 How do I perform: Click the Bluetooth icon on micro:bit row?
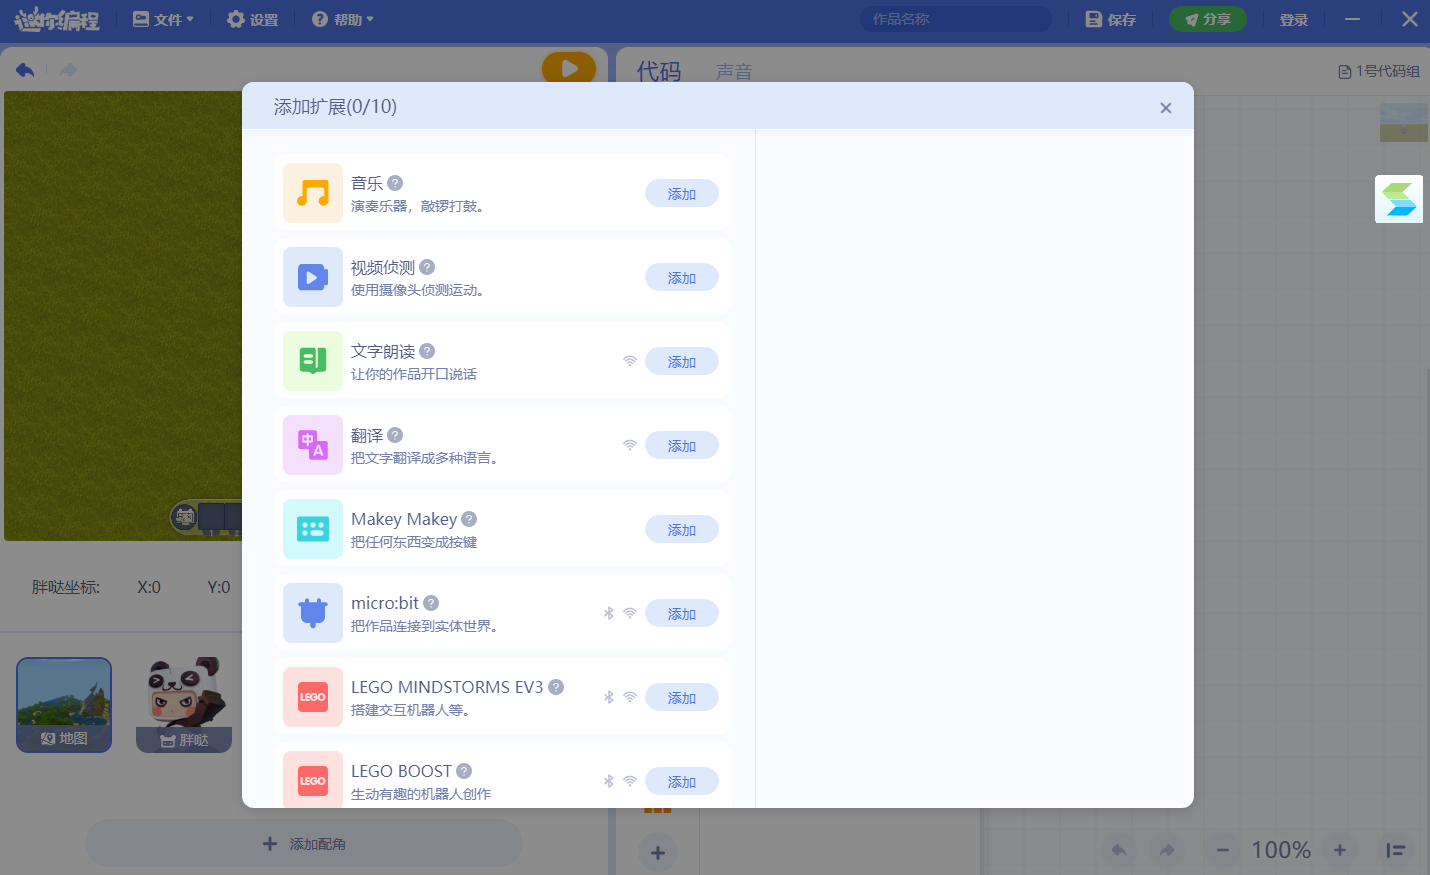click(608, 613)
